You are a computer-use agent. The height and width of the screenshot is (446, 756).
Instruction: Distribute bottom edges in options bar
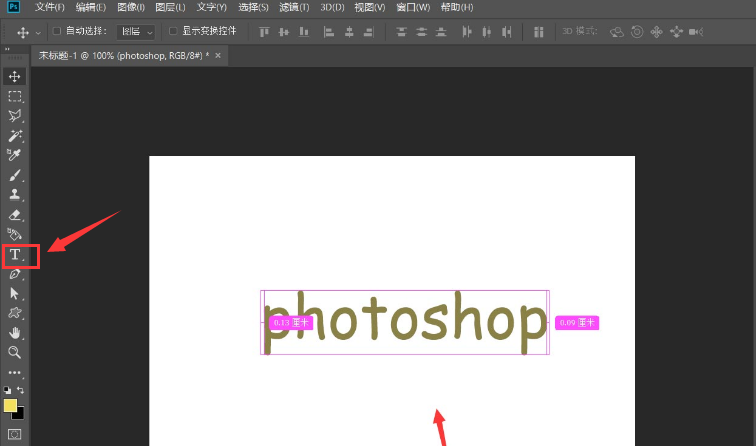pos(441,32)
